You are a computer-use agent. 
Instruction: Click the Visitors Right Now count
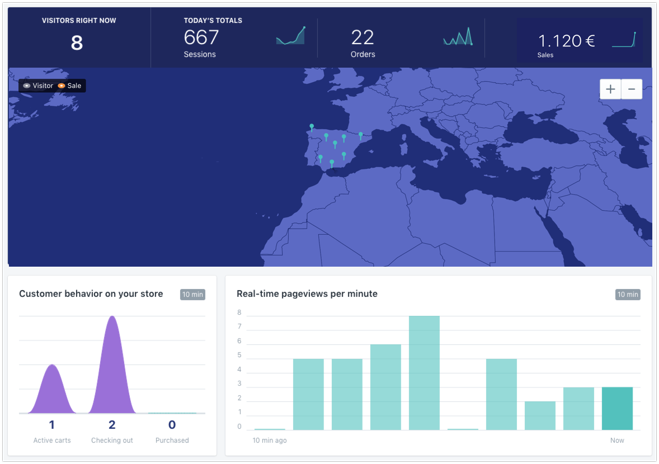coord(77,43)
